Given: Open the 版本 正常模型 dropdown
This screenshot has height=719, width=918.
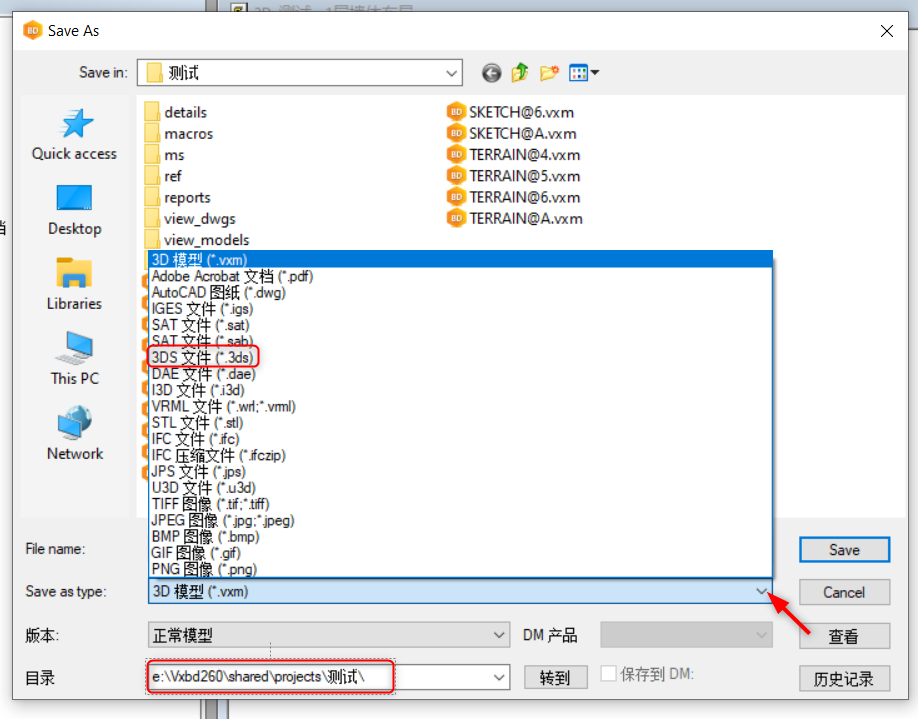Looking at the screenshot, I should coord(328,635).
